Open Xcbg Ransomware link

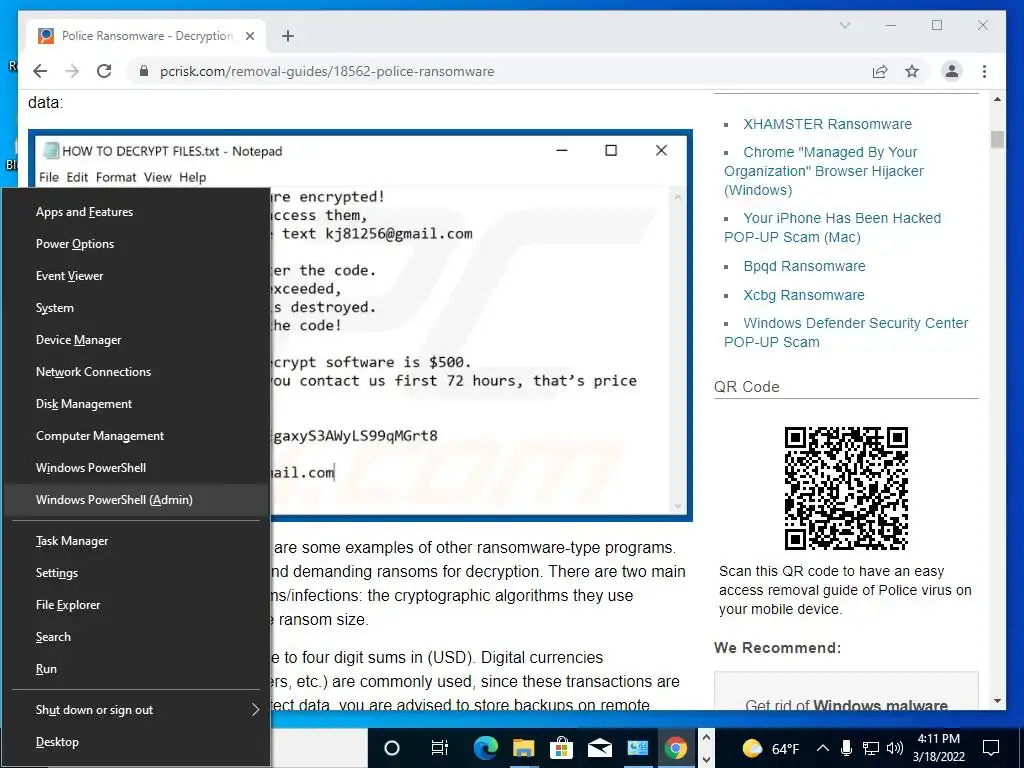[803, 295]
